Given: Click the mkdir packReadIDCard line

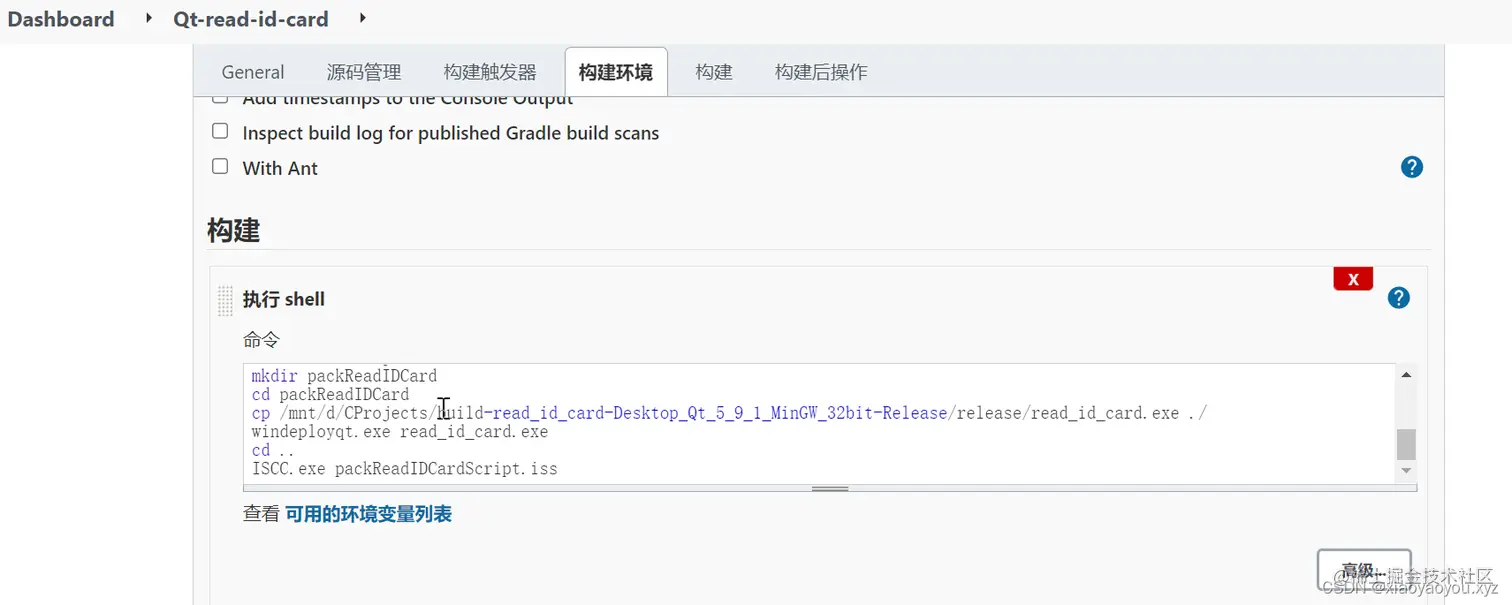Looking at the screenshot, I should tap(344, 376).
